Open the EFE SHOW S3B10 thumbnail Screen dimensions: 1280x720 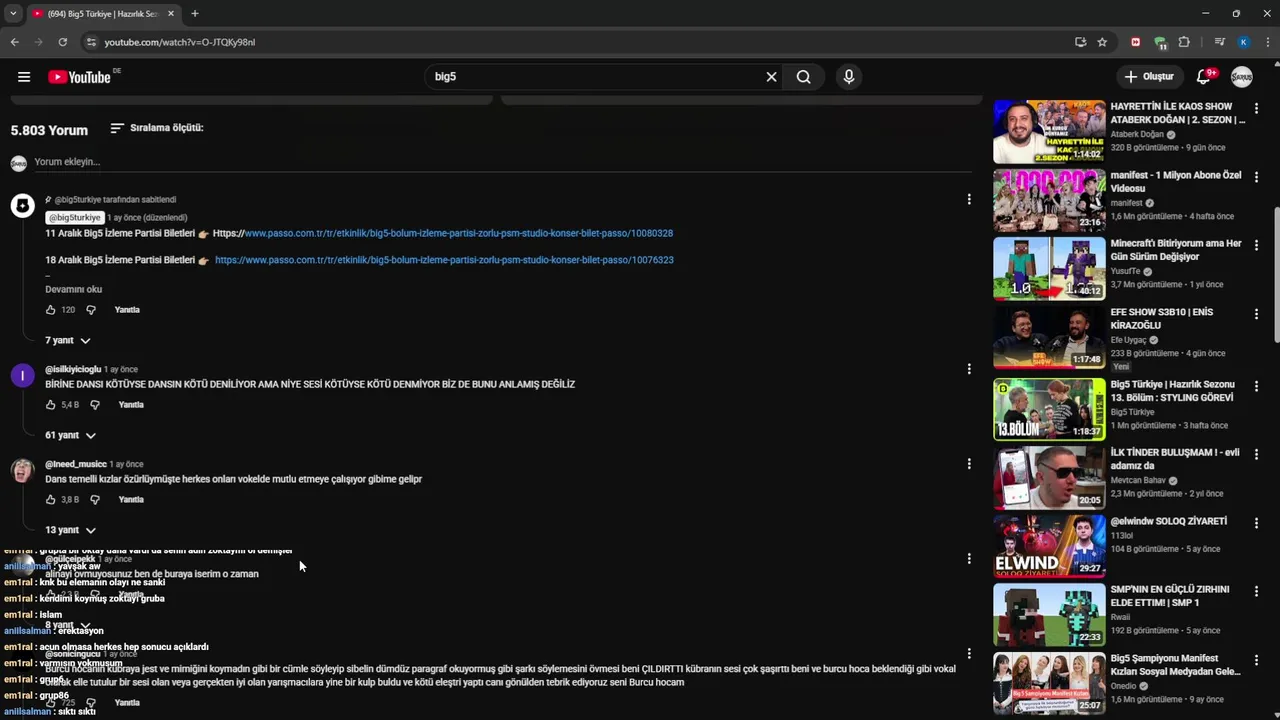[1049, 337]
